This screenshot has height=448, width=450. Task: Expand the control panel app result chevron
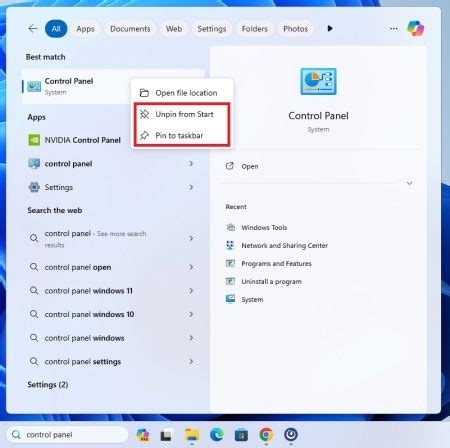click(191, 163)
